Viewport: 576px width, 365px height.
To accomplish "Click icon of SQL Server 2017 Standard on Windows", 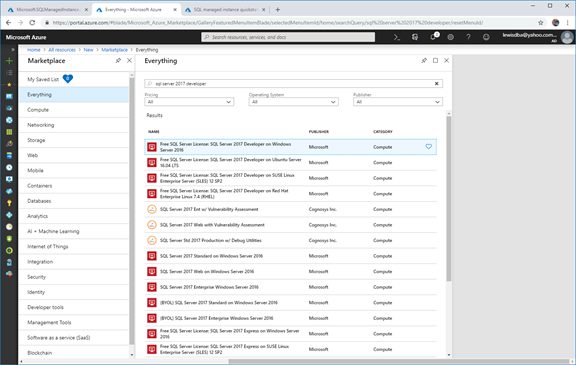I will [152, 256].
